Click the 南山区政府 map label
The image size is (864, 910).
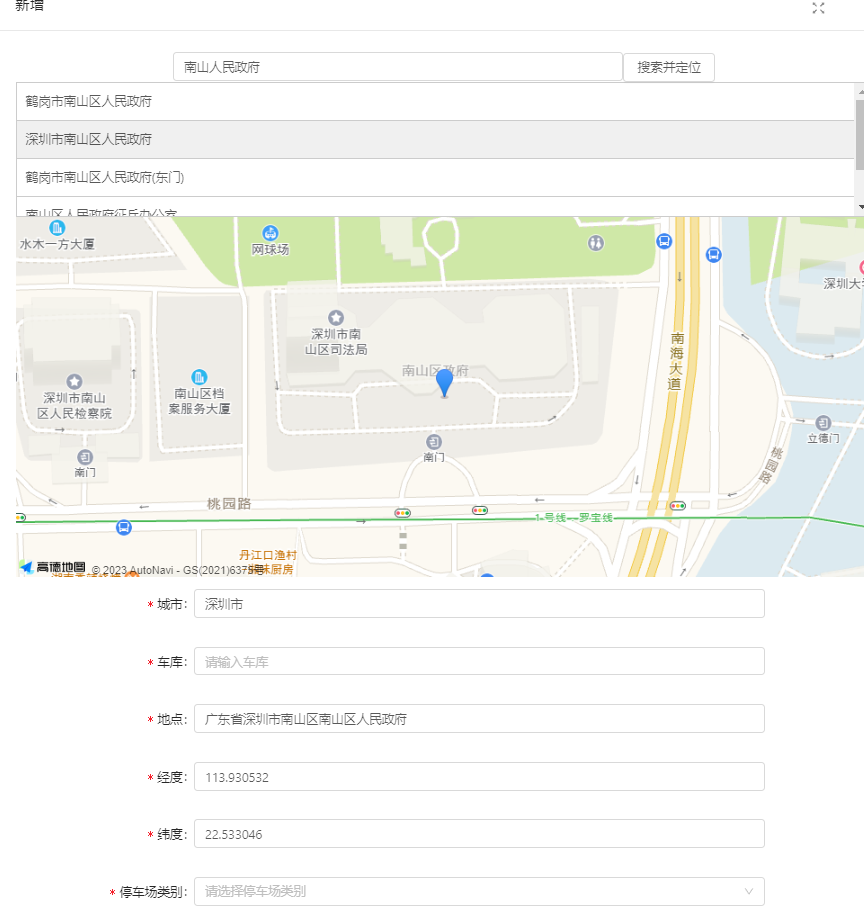tap(435, 370)
